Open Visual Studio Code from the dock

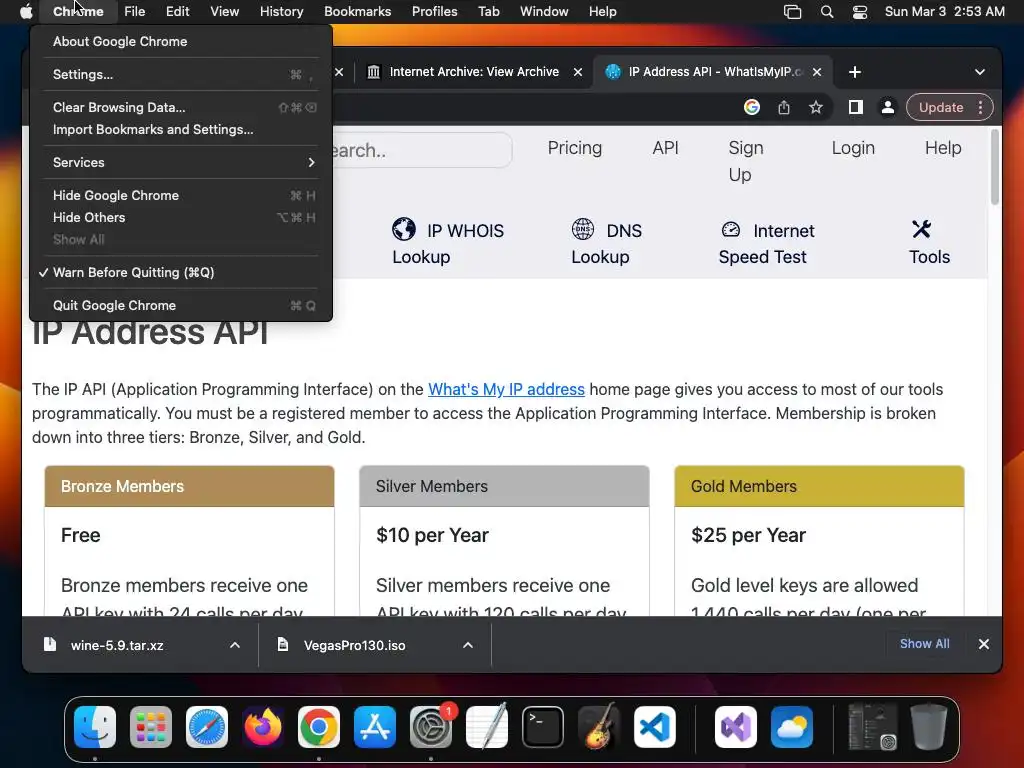(x=655, y=727)
